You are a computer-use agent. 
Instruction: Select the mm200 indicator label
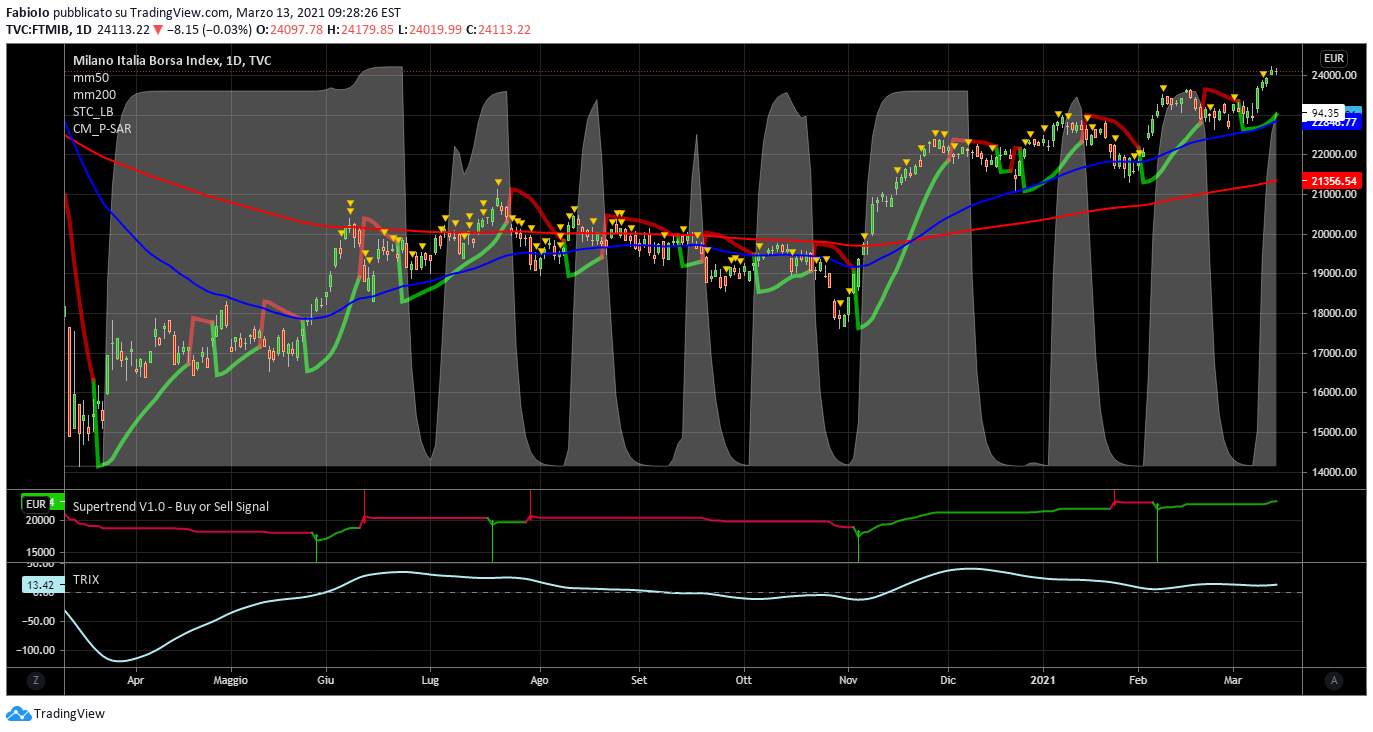(x=95, y=94)
